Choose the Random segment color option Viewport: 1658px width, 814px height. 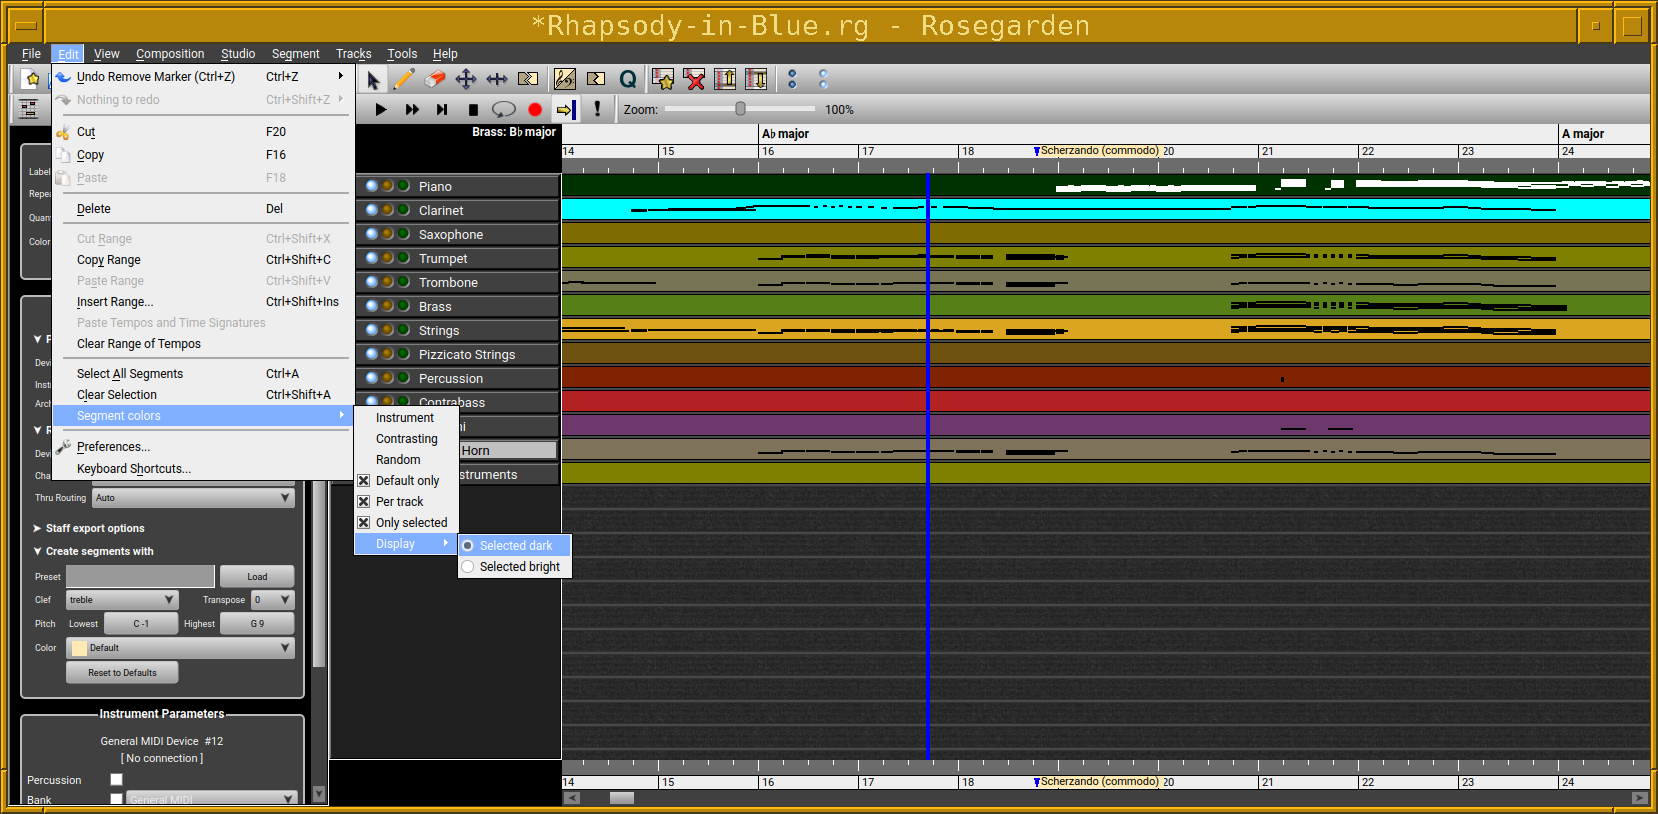click(x=406, y=460)
